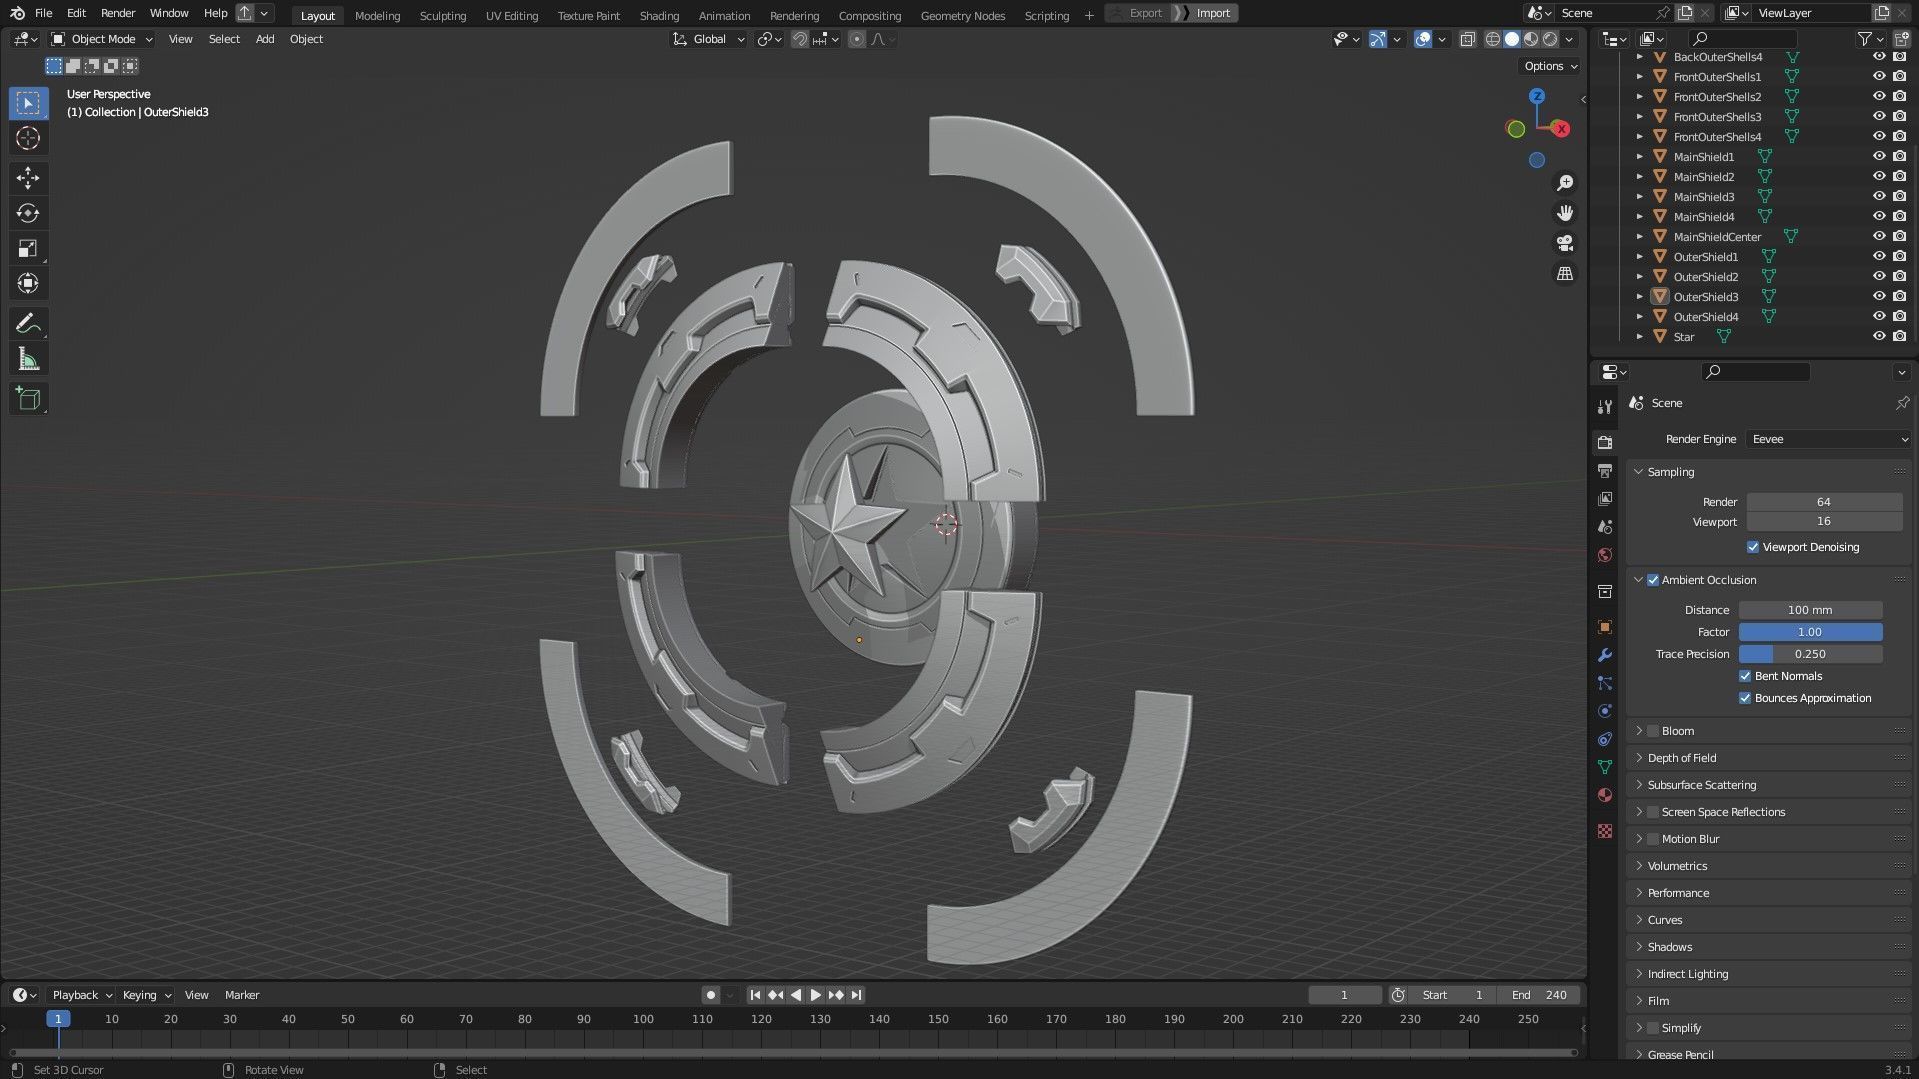Open the Texture properties tab
Screen dimensions: 1919x1079
click(x=1605, y=831)
